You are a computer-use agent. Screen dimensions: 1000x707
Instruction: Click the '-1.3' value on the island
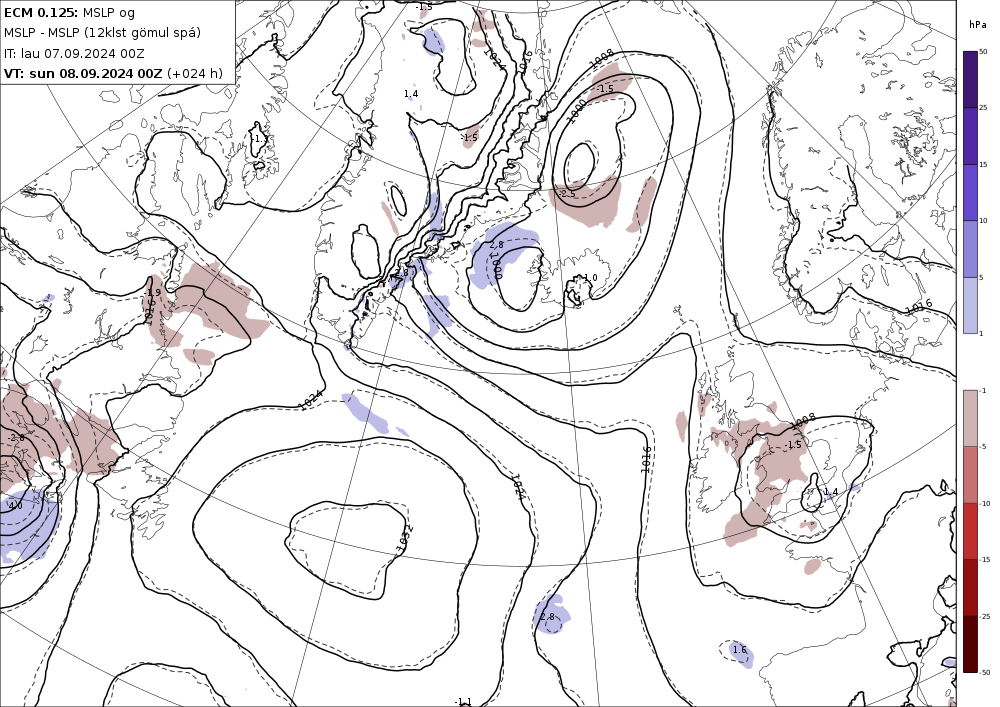[x=260, y=138]
